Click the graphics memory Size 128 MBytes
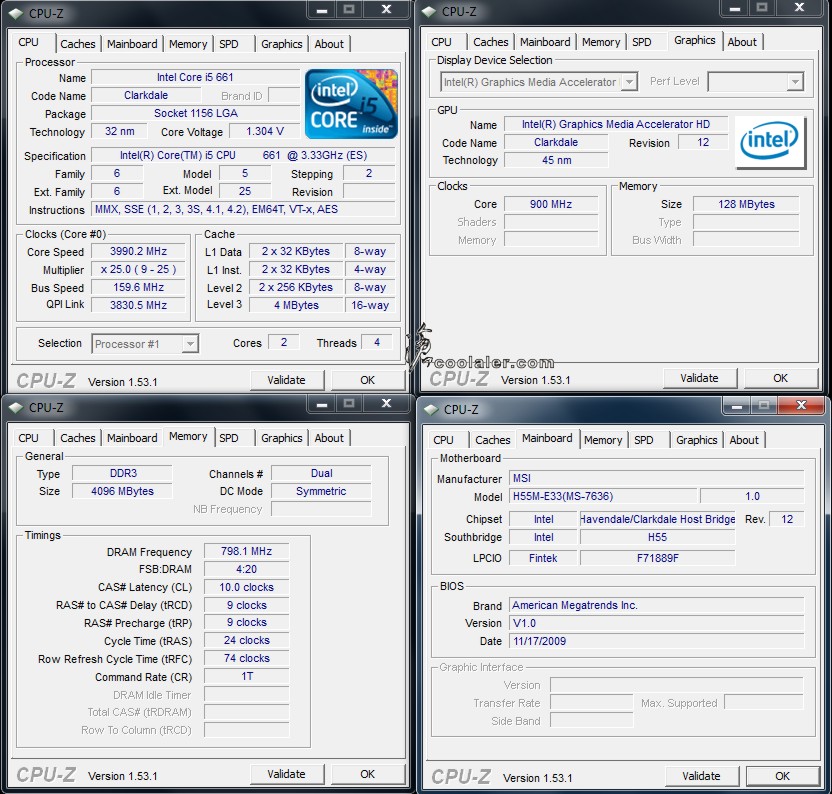 click(746, 204)
